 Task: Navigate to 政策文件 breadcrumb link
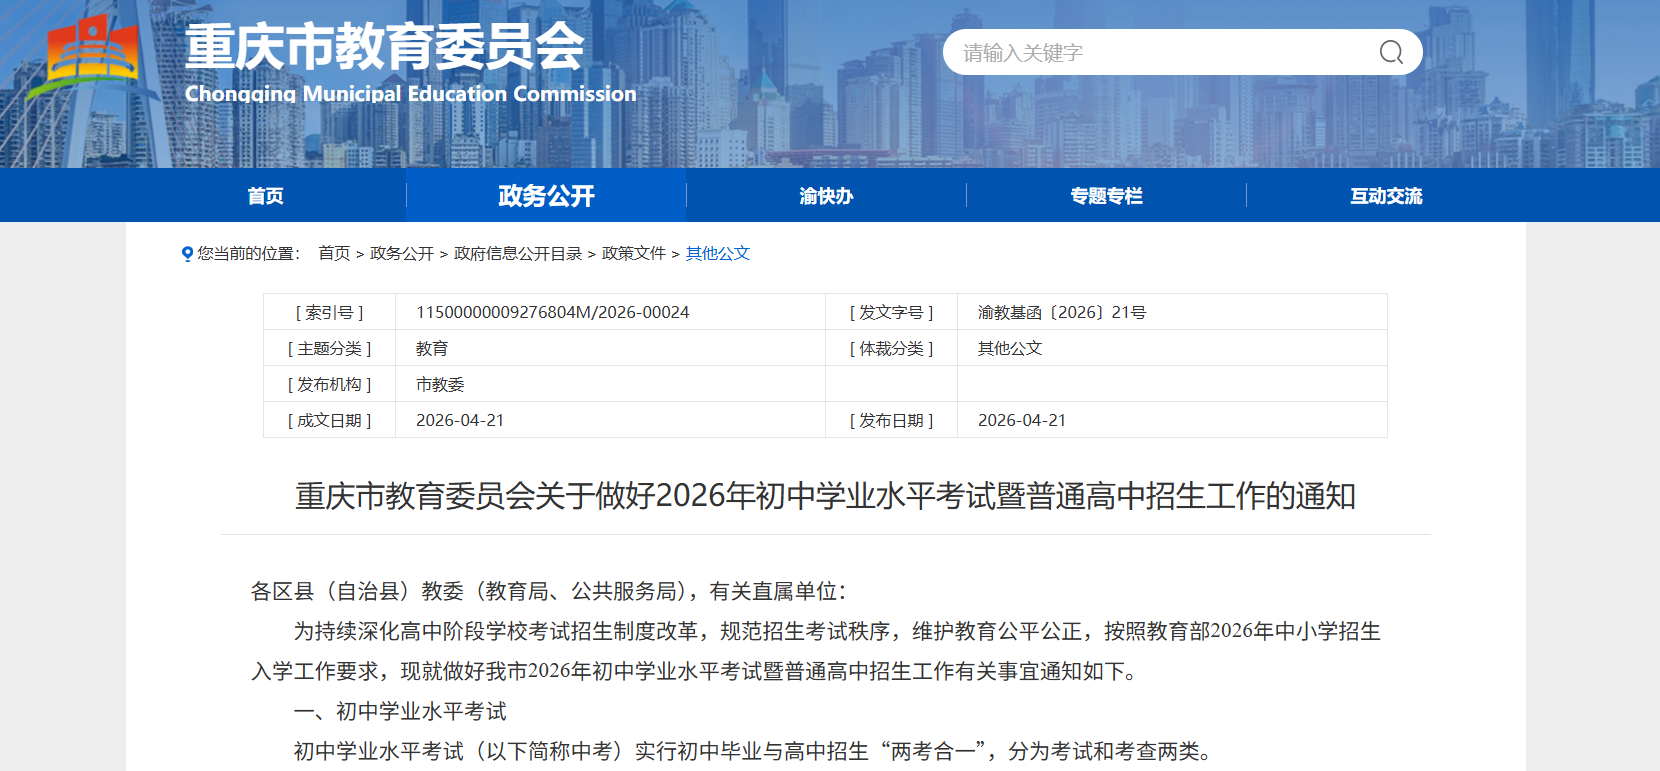click(634, 254)
